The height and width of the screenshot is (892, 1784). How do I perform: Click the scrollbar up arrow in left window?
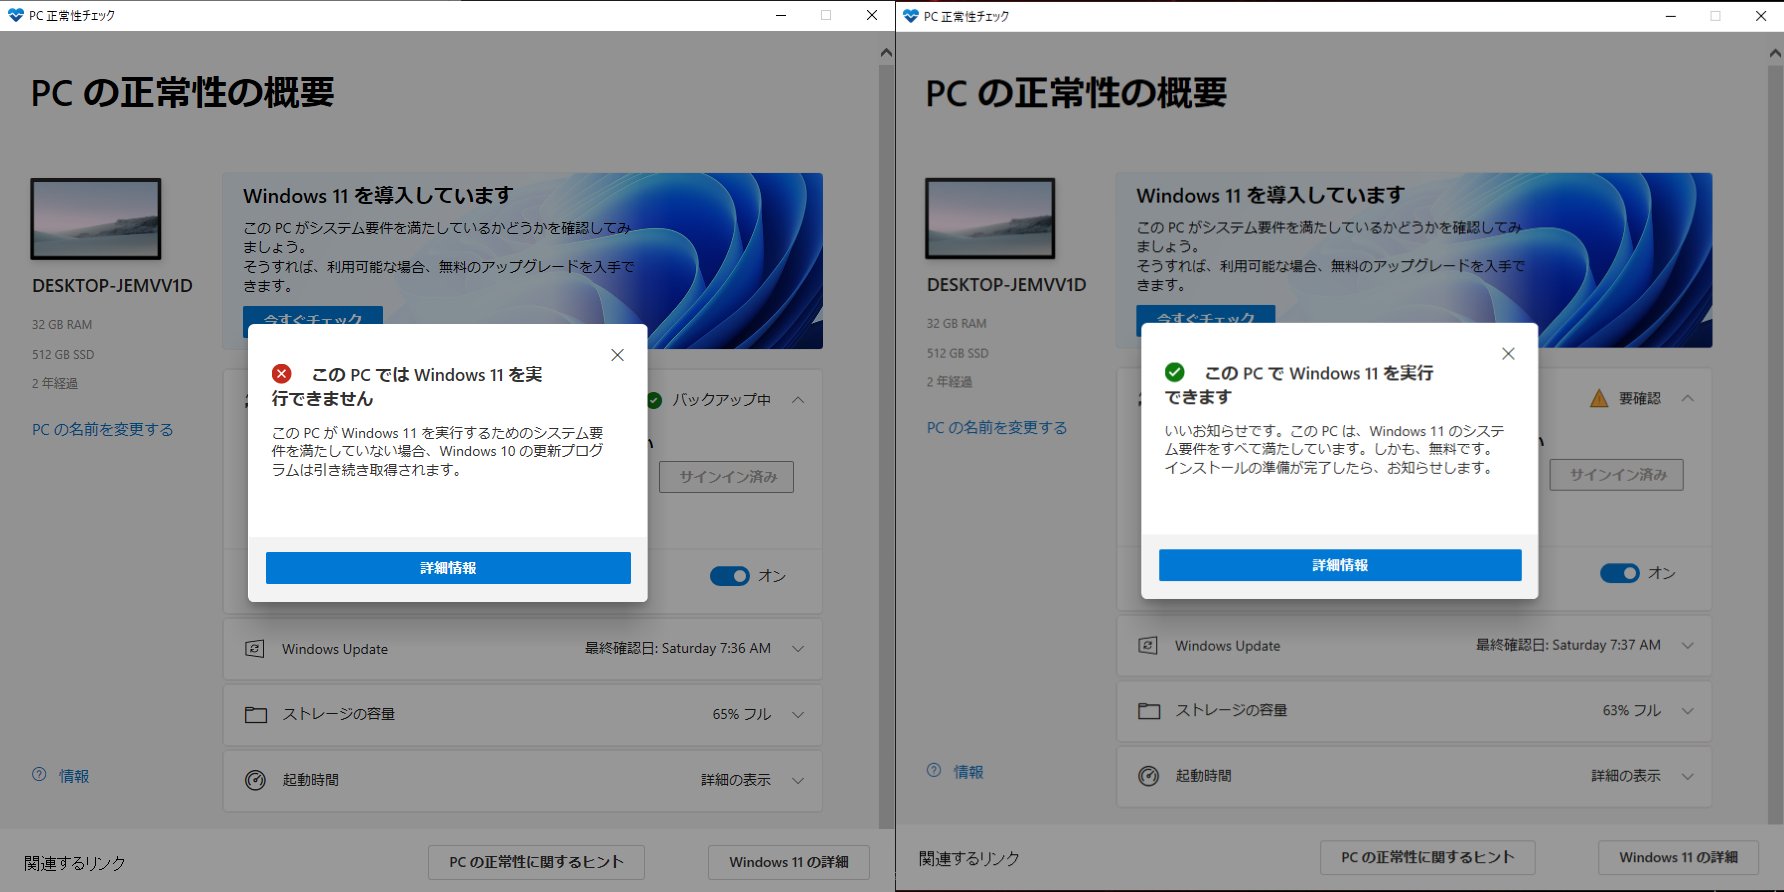[x=886, y=52]
